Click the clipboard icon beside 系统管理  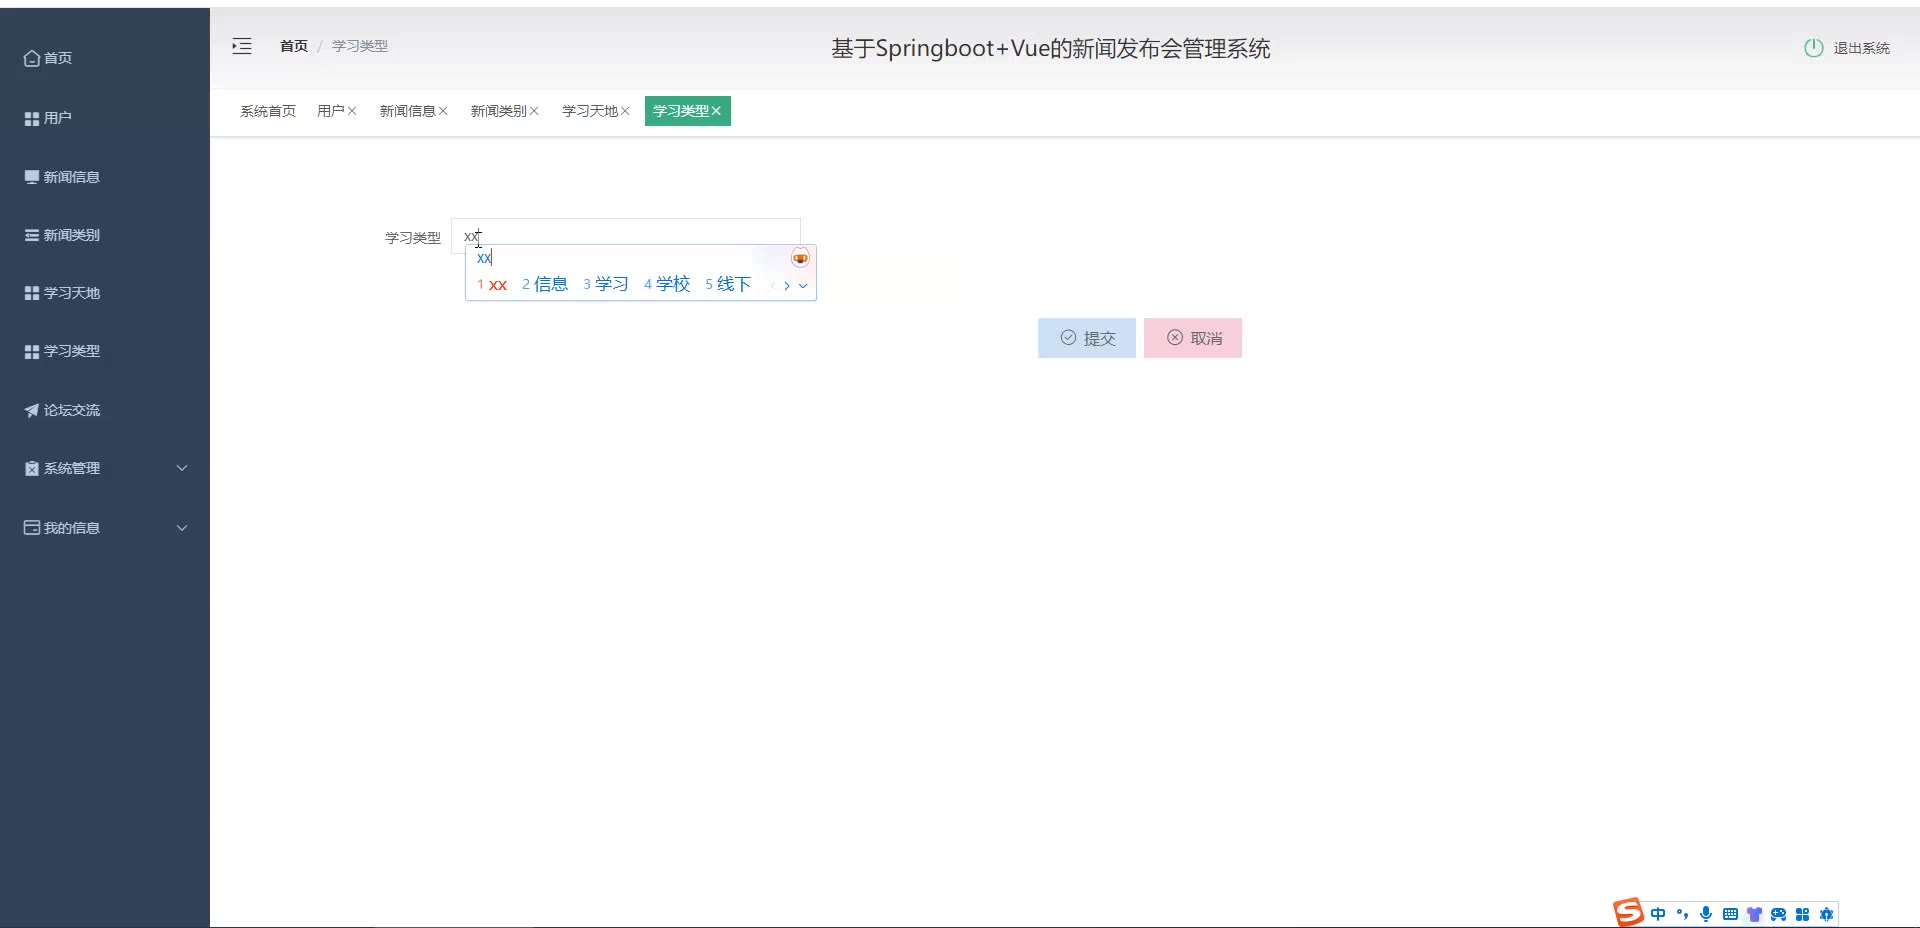[x=32, y=468]
